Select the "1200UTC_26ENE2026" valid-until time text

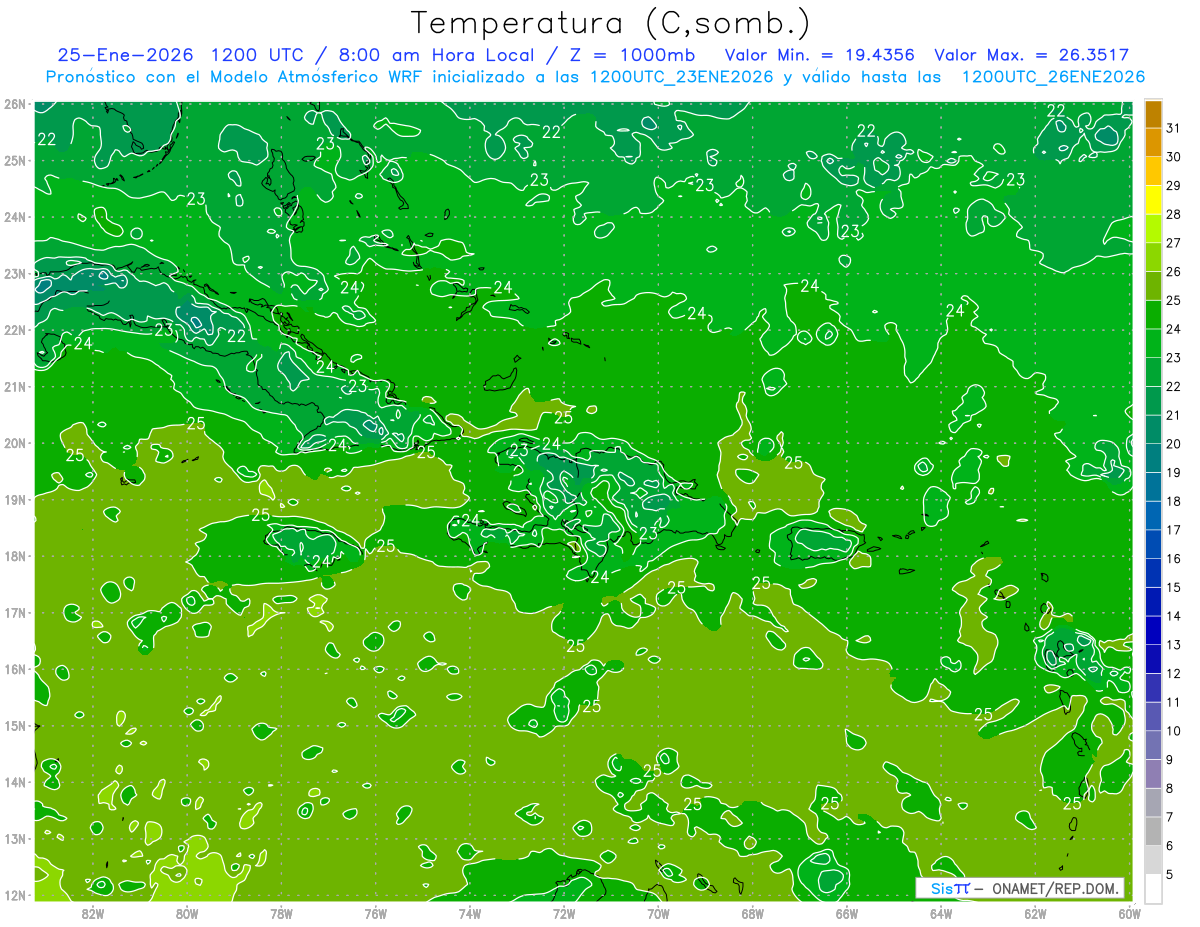click(1053, 77)
